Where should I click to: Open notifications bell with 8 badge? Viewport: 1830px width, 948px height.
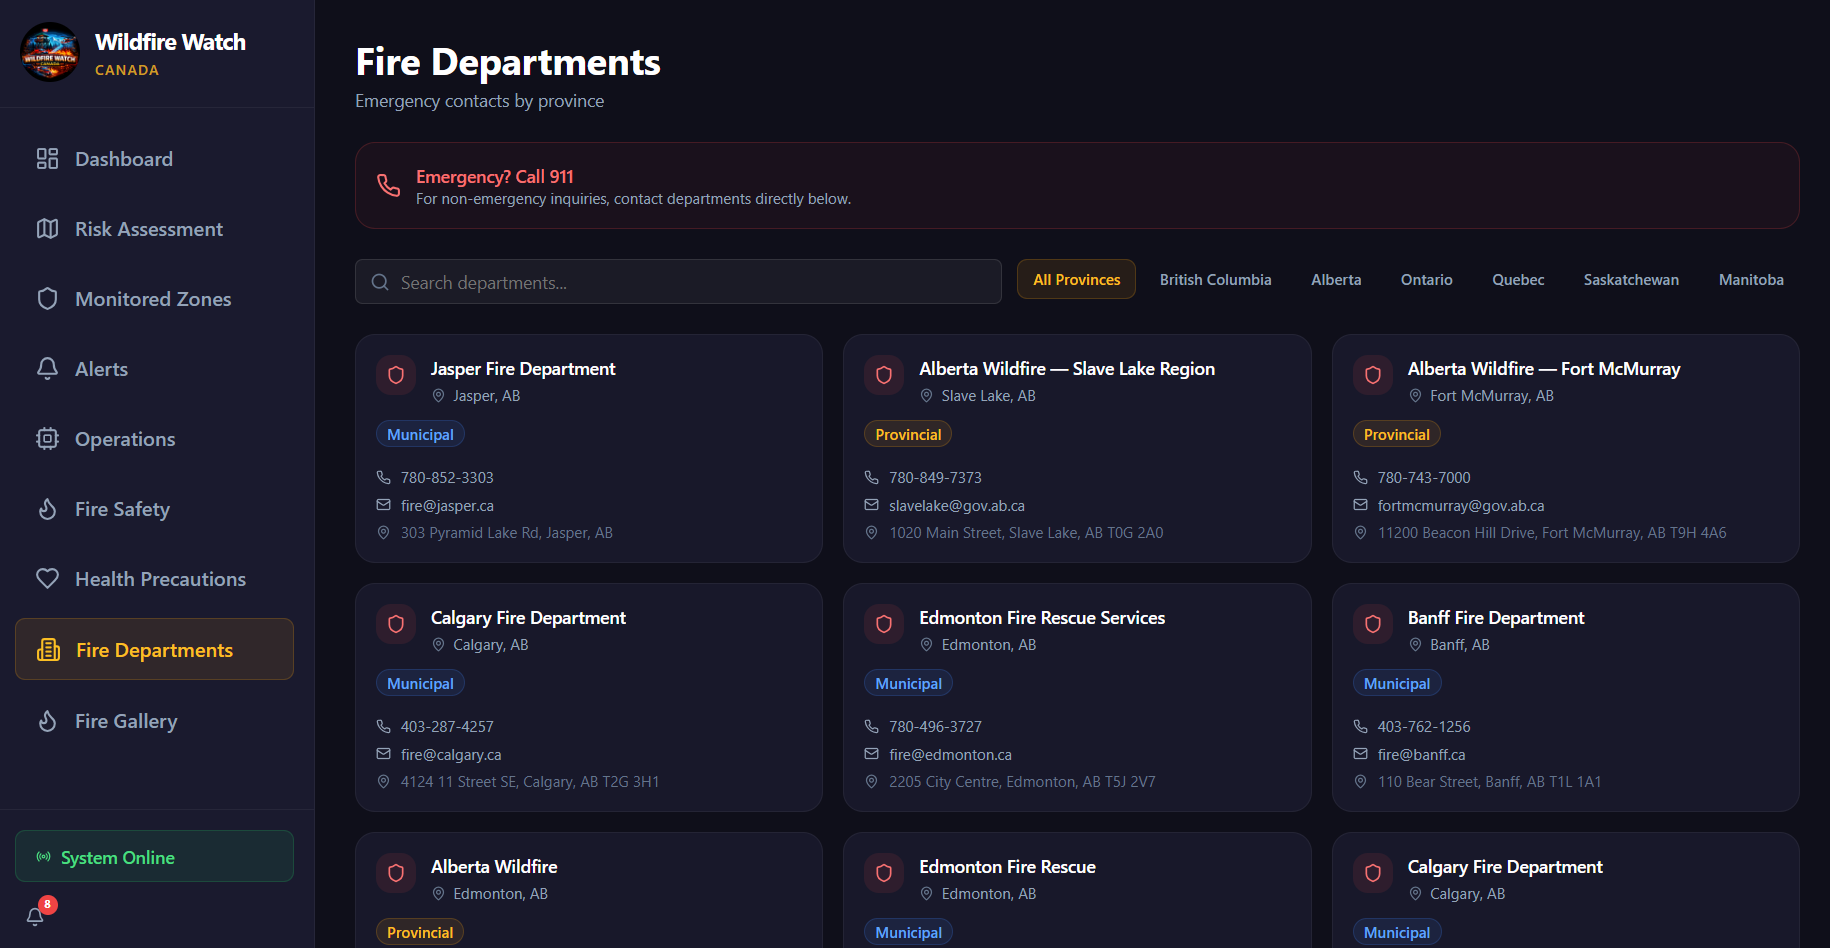(36, 915)
